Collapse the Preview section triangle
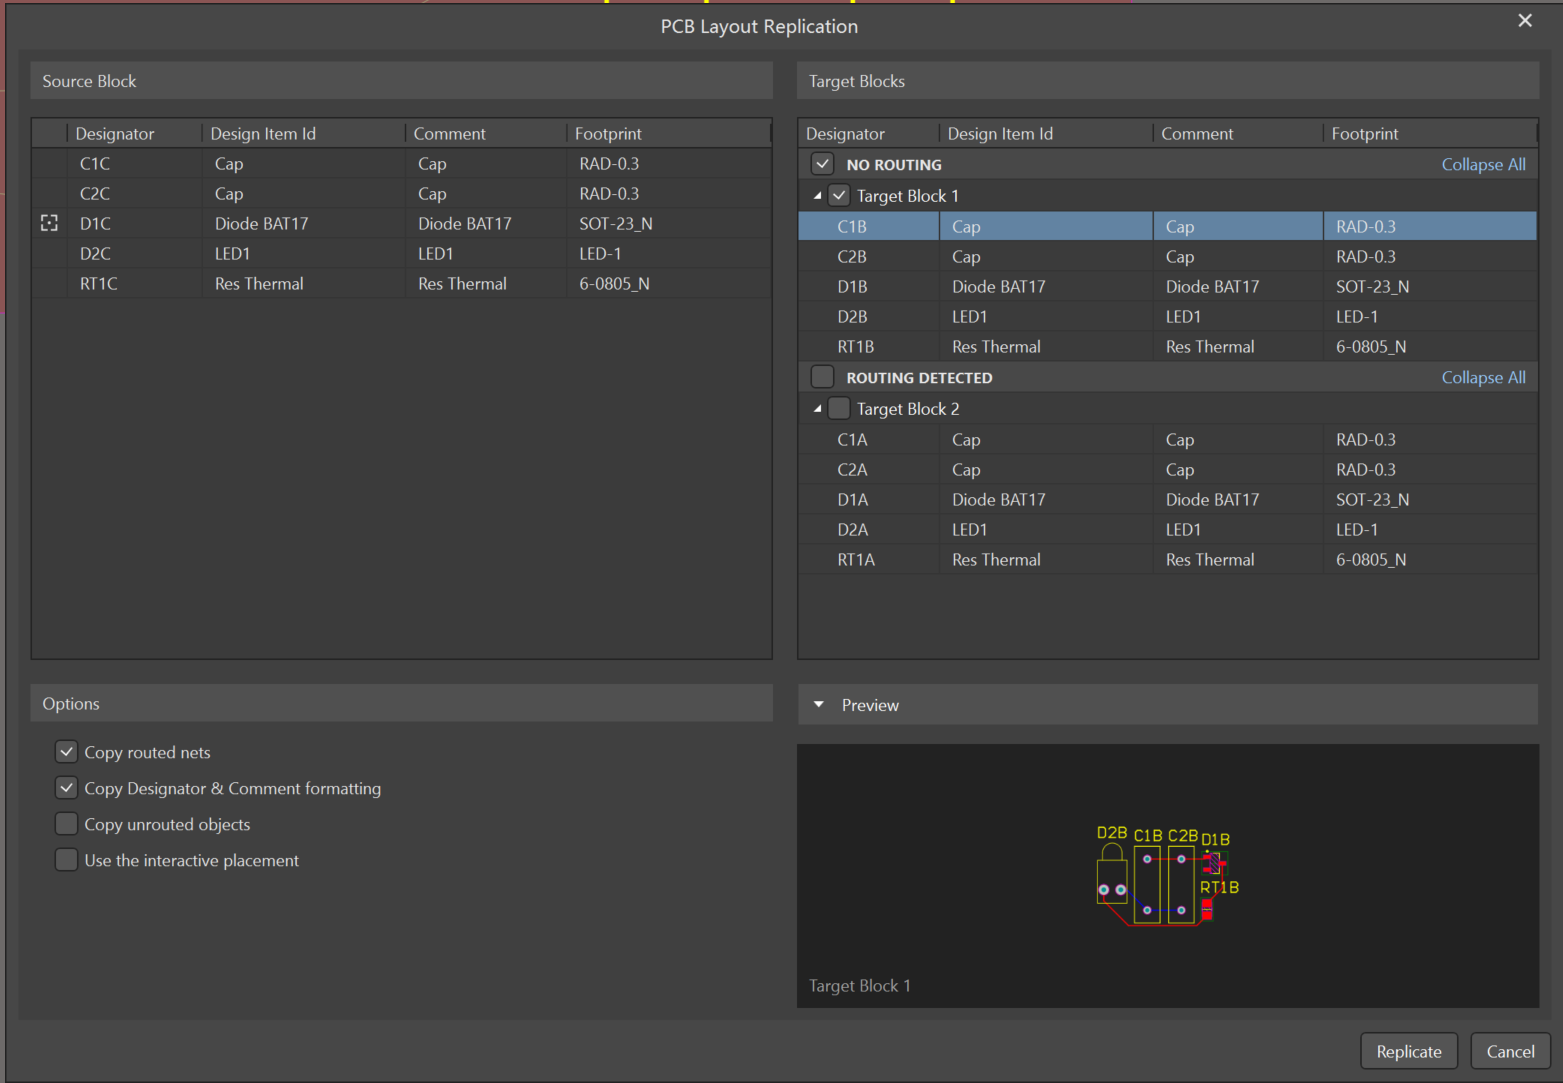Screen dimensions: 1563x1083 pos(819,705)
